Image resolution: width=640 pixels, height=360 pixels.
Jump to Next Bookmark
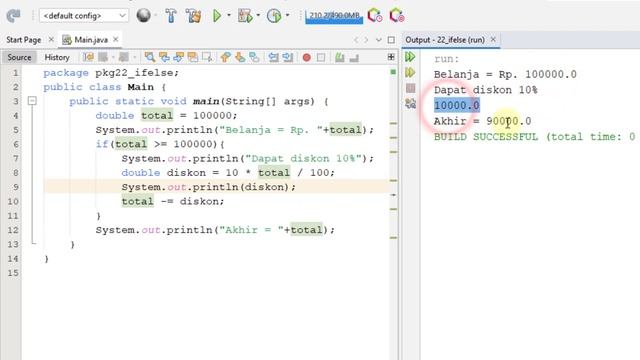tap(240, 58)
